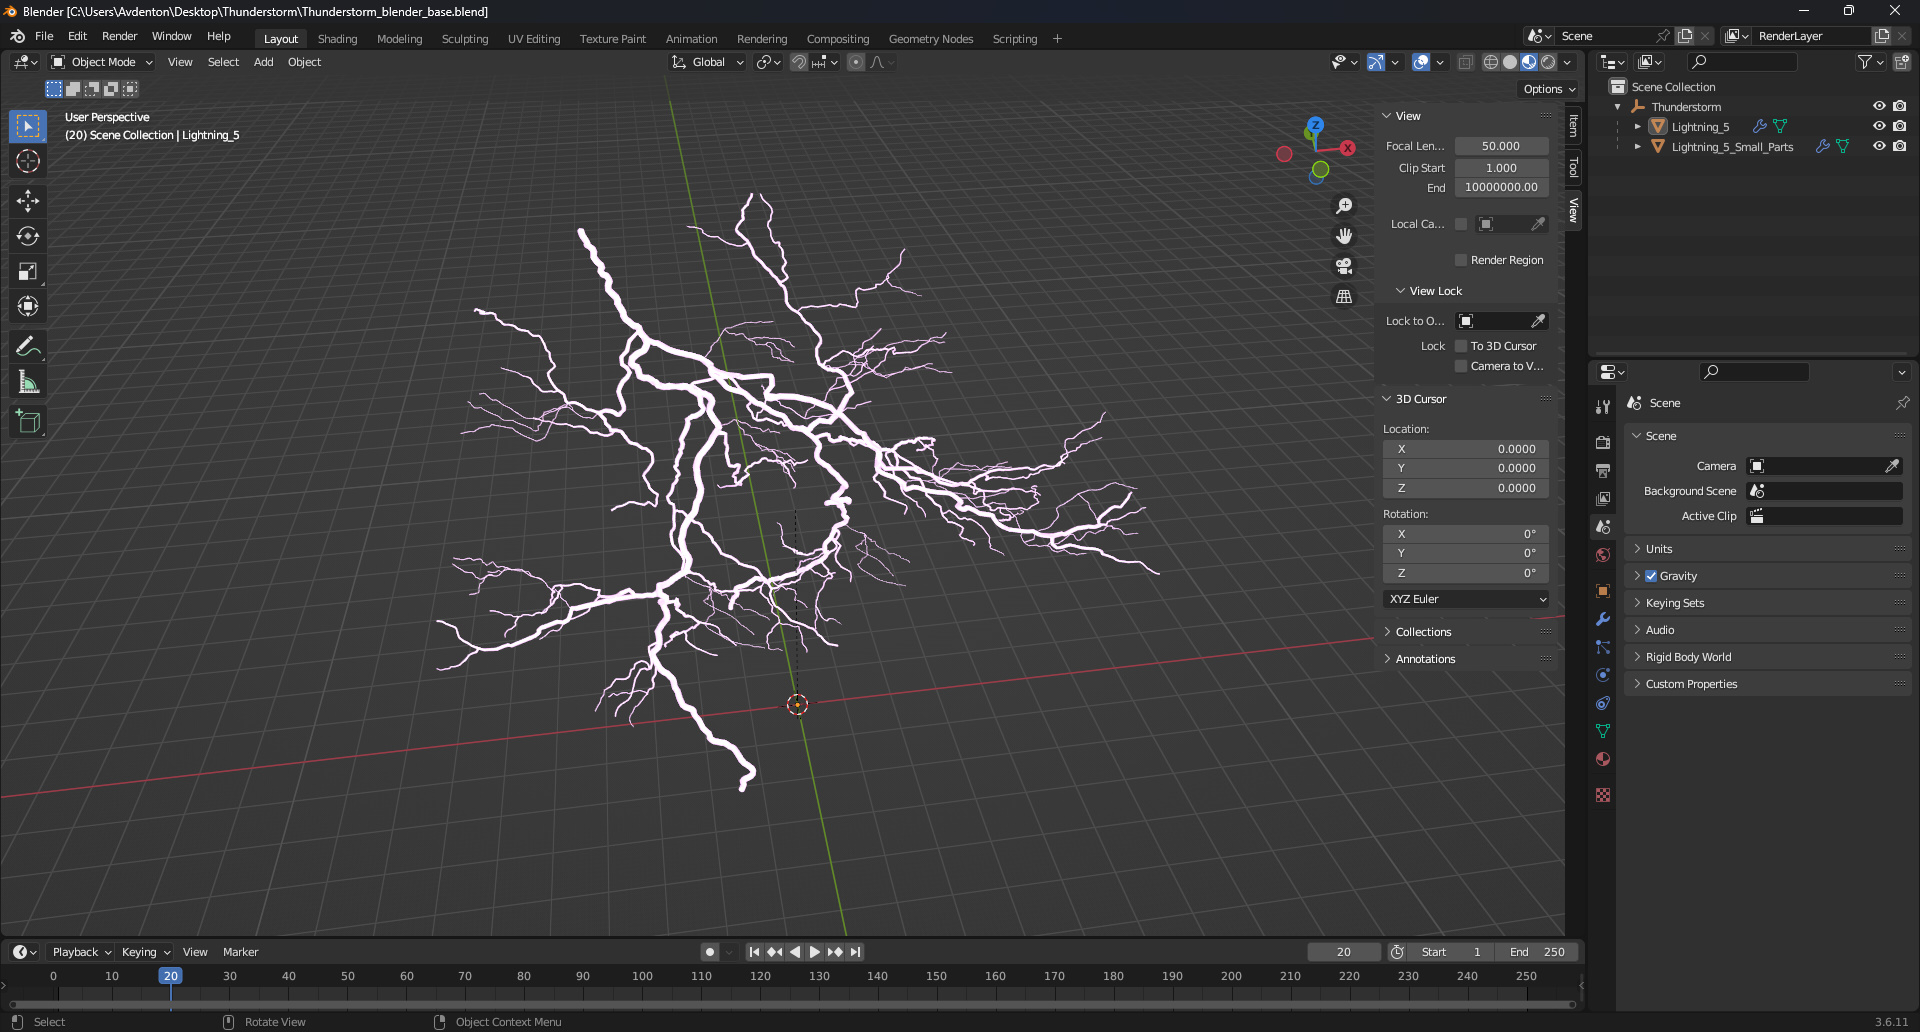This screenshot has width=1920, height=1032.
Task: Open Physics properties tab
Action: [x=1603, y=675]
